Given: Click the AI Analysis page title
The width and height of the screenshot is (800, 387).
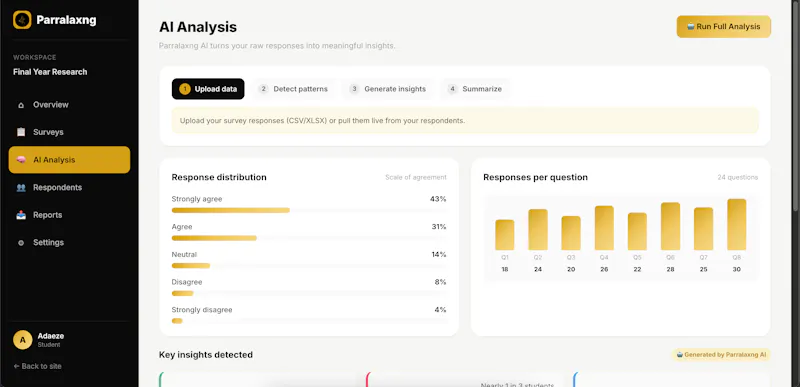Looking at the screenshot, I should point(198,27).
